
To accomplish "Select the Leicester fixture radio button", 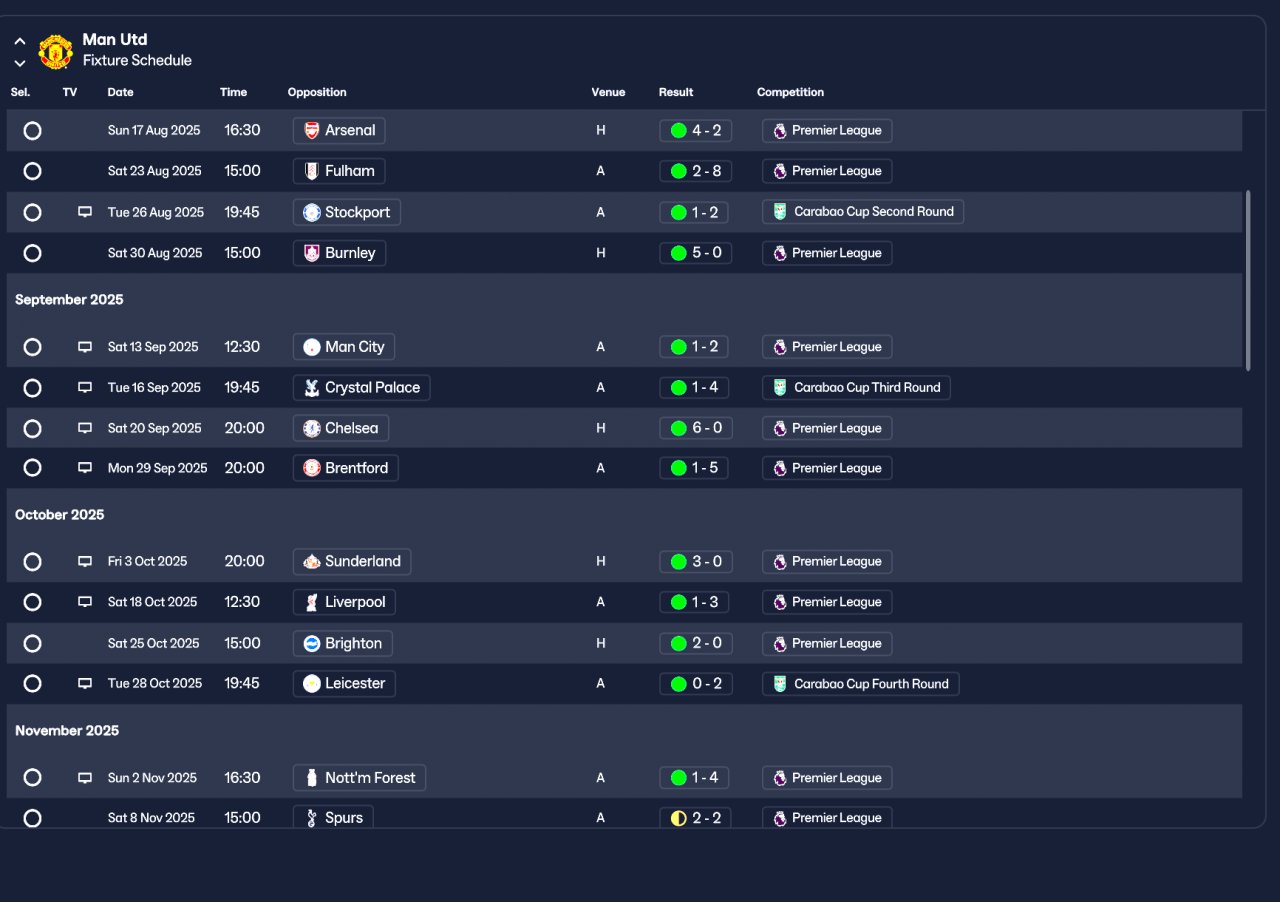I will [32, 683].
